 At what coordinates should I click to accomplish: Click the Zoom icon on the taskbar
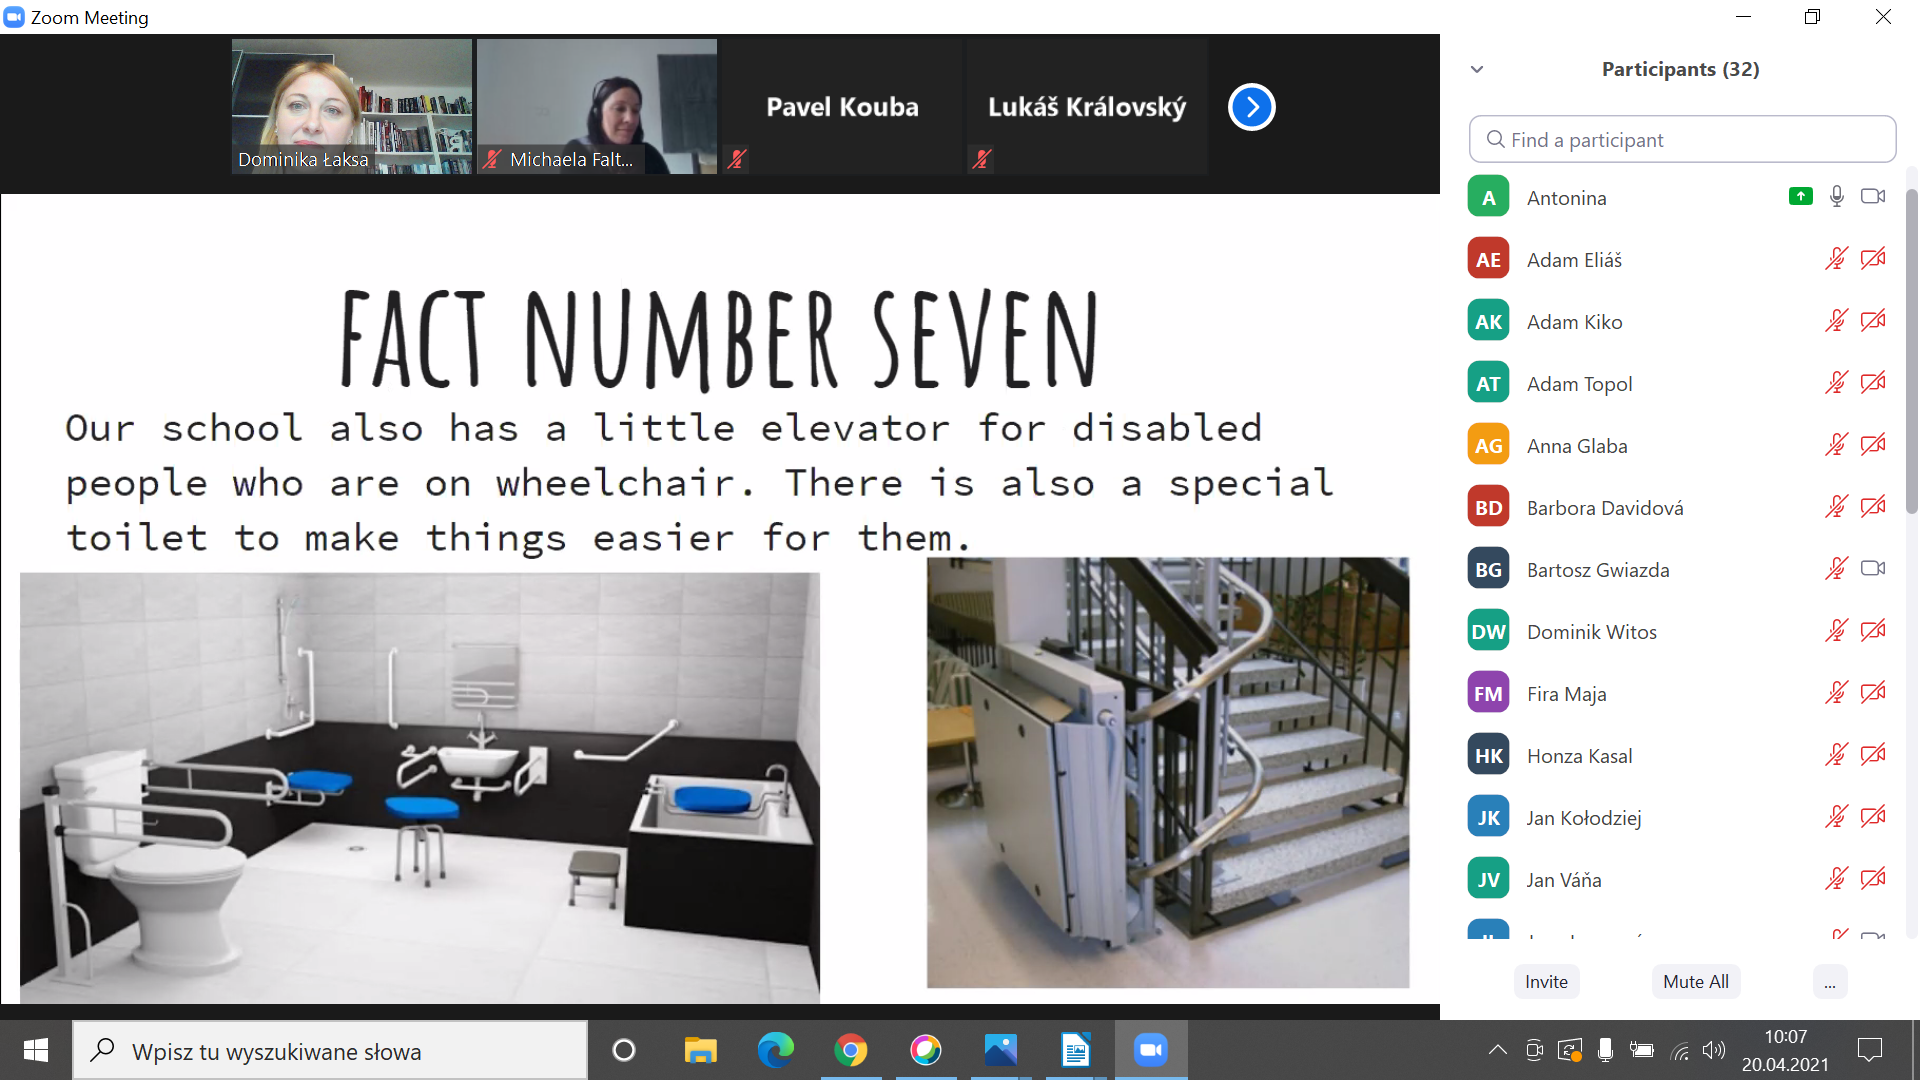point(1150,1050)
